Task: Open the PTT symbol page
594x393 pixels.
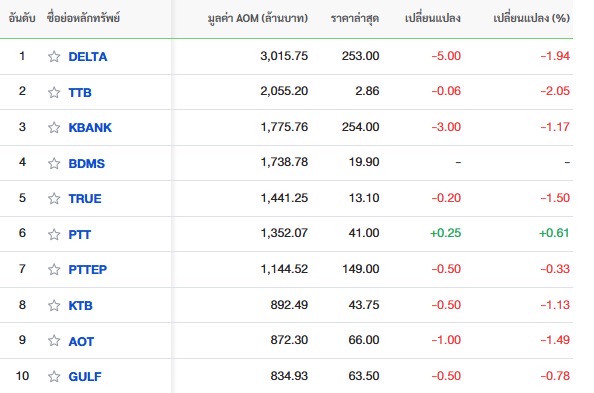Action: [x=80, y=235]
